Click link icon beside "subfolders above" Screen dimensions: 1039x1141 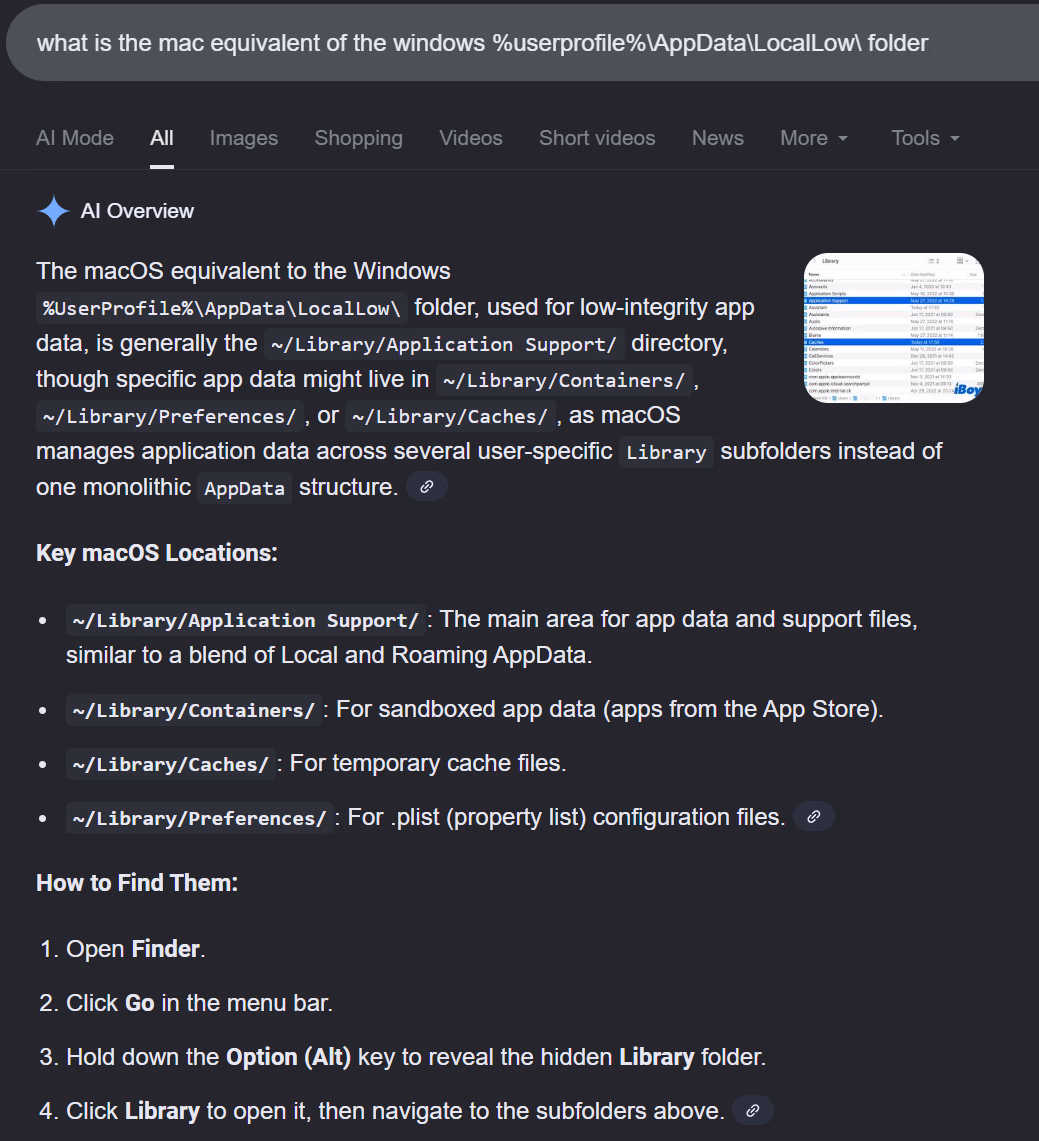pos(753,1110)
